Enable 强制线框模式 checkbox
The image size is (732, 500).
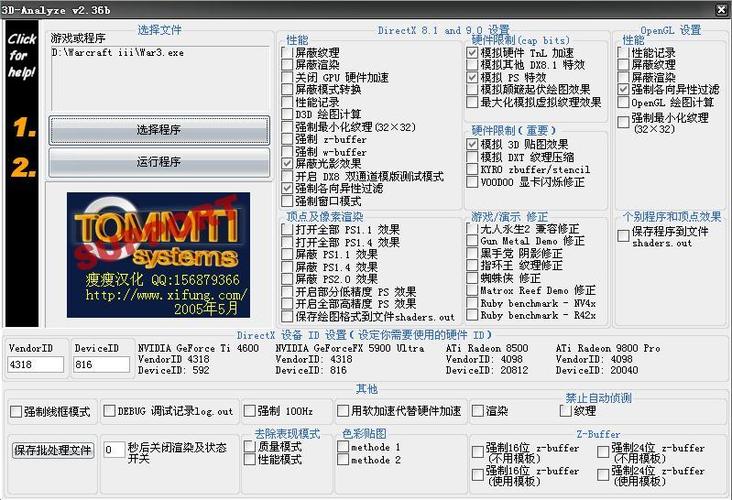[16, 411]
